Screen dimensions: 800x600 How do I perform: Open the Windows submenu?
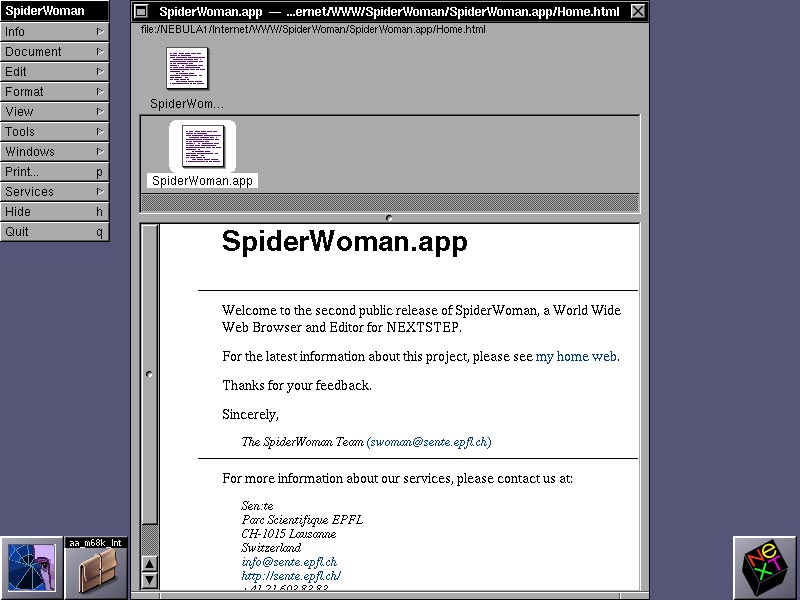point(55,152)
